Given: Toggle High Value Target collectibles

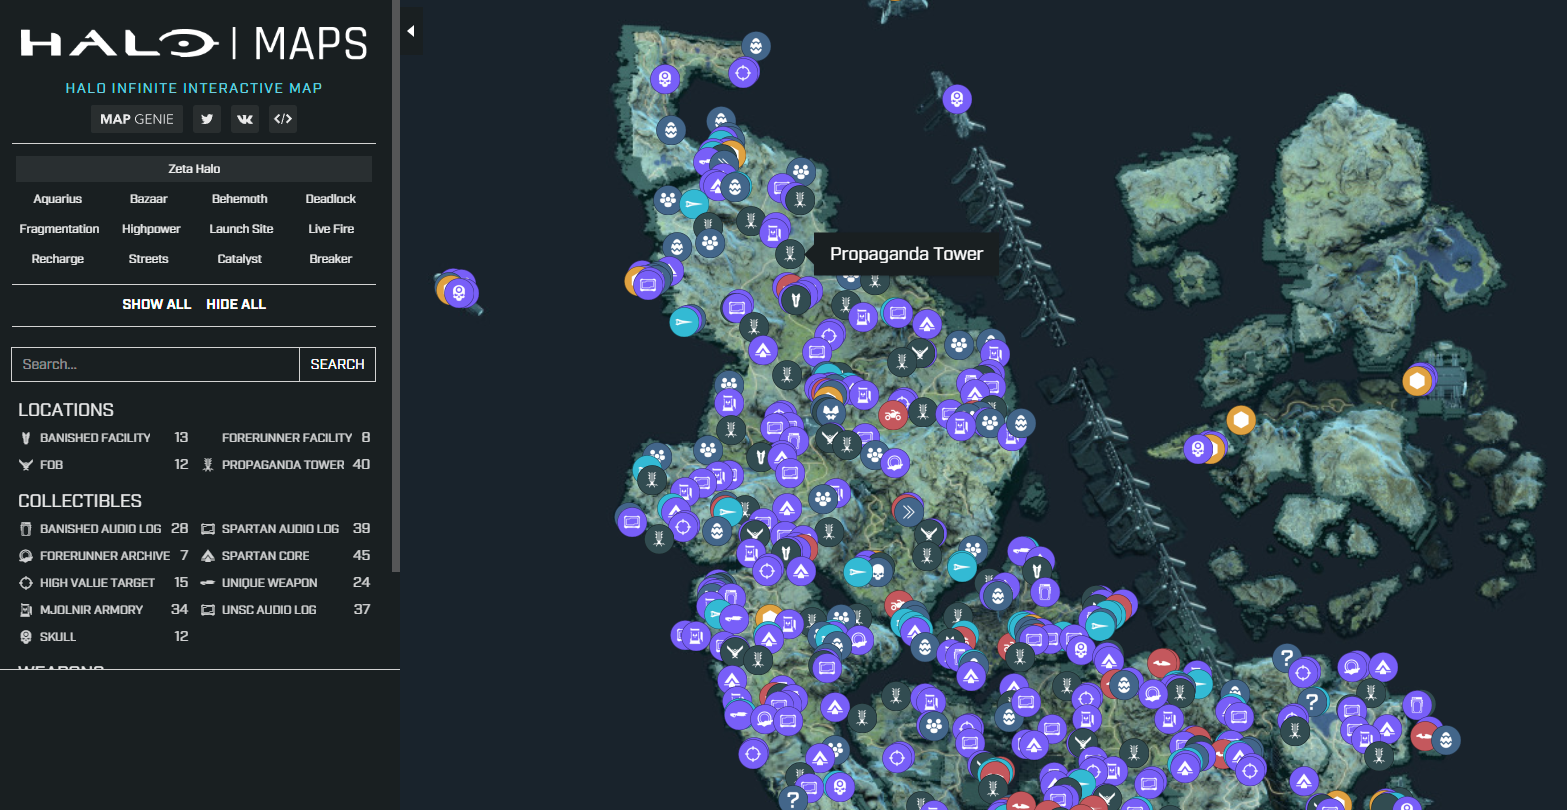Looking at the screenshot, I should click(104, 583).
